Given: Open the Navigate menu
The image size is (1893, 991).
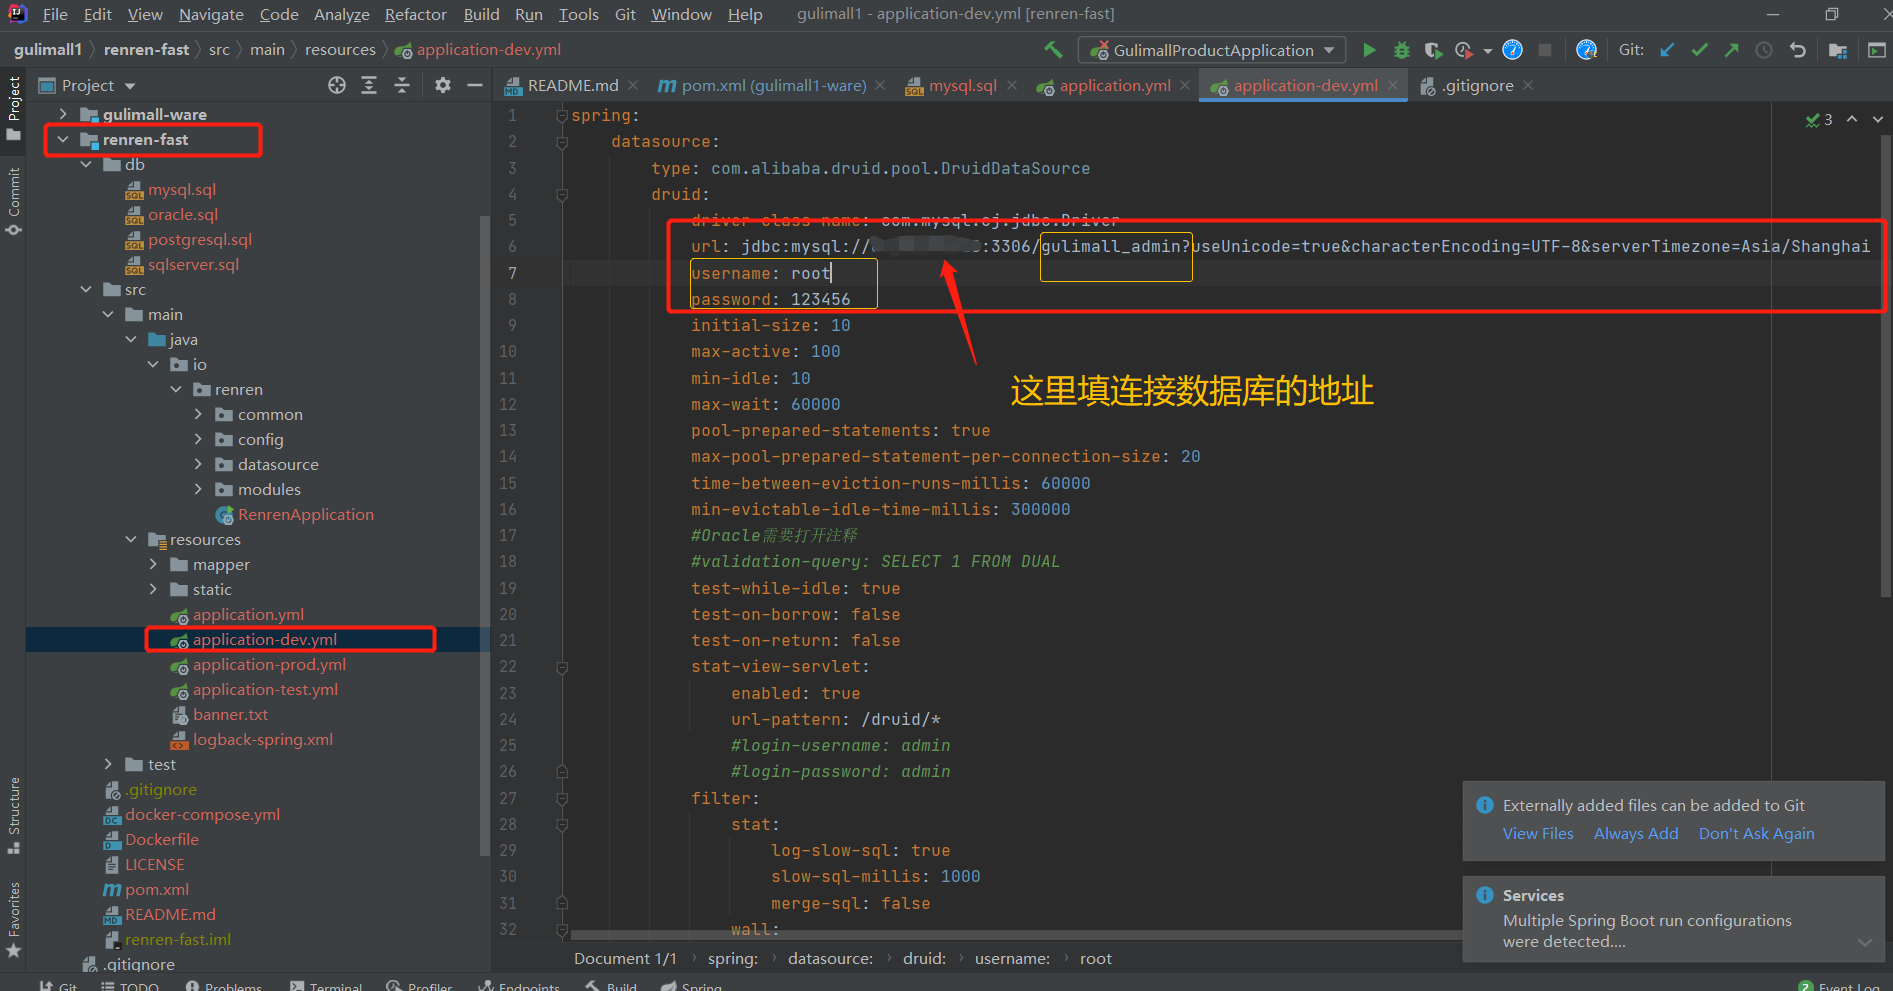Looking at the screenshot, I should (211, 14).
